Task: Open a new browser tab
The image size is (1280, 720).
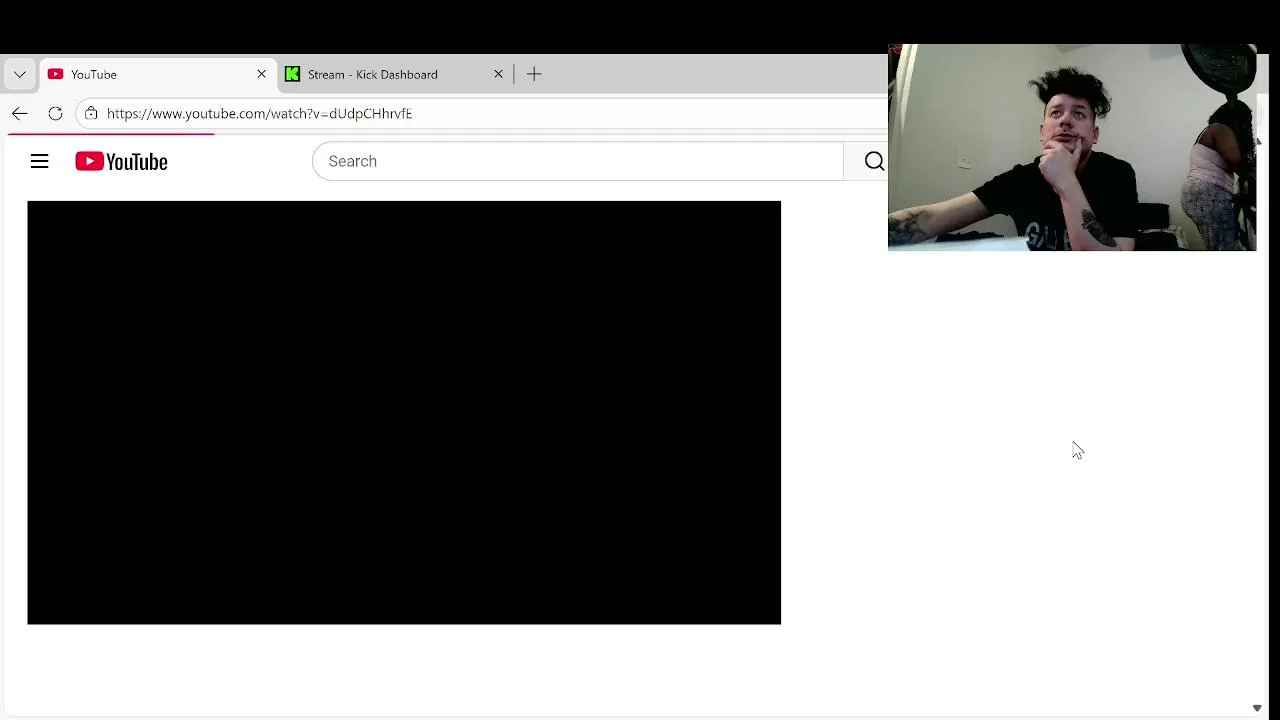Action: 534,74
